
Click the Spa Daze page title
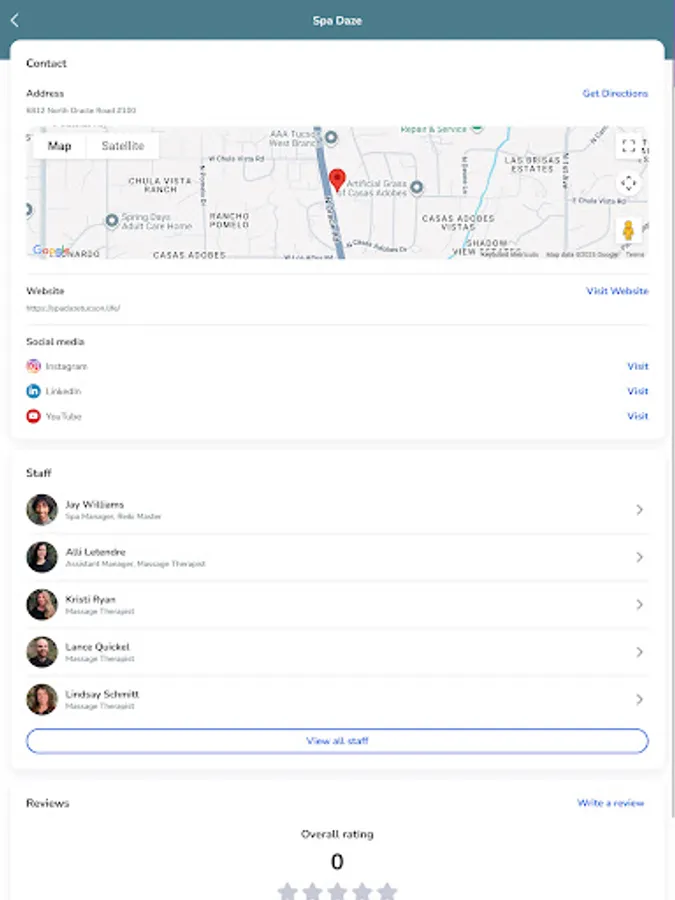[x=338, y=21]
